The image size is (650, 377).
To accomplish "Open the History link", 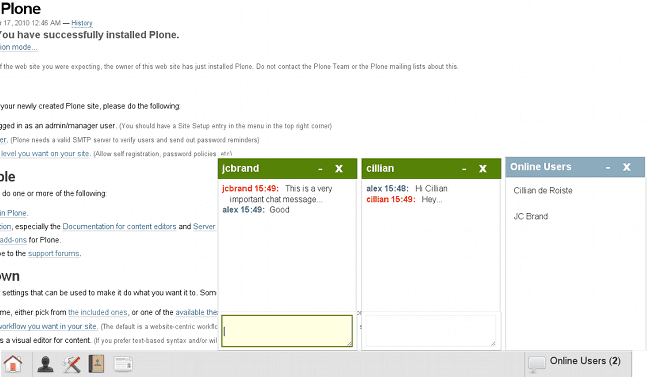I will pos(82,23).
